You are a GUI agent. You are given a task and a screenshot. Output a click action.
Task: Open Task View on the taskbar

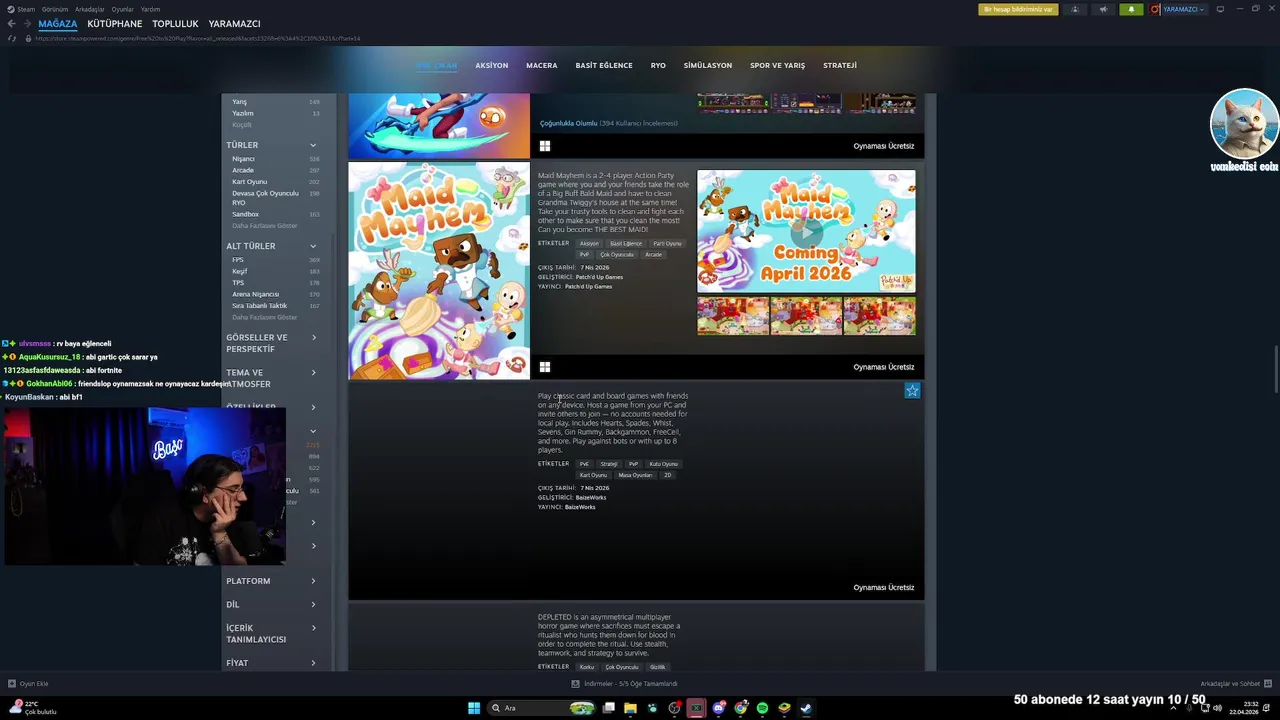click(608, 708)
